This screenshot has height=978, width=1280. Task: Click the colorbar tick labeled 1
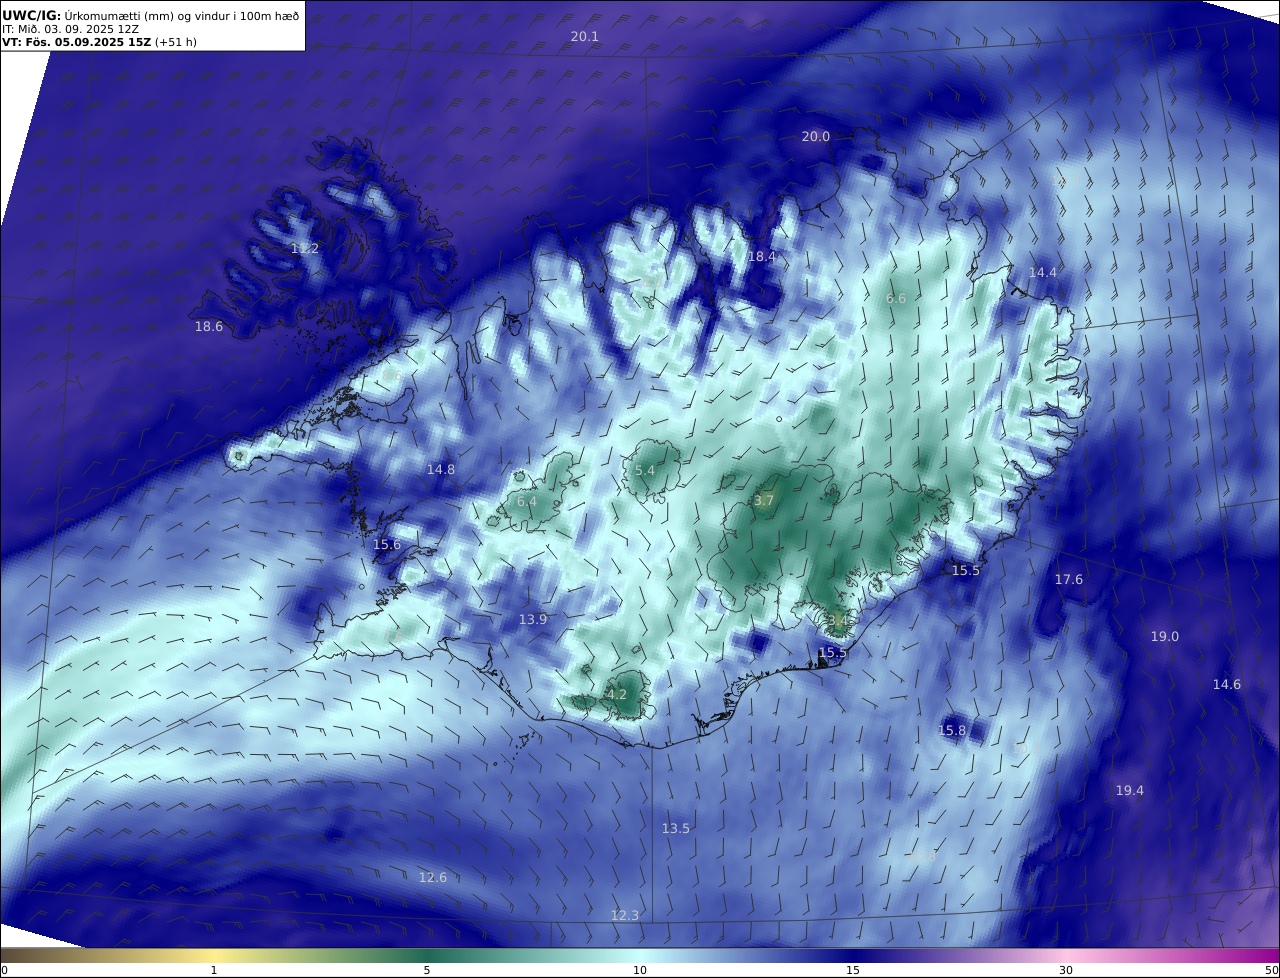pos(214,970)
